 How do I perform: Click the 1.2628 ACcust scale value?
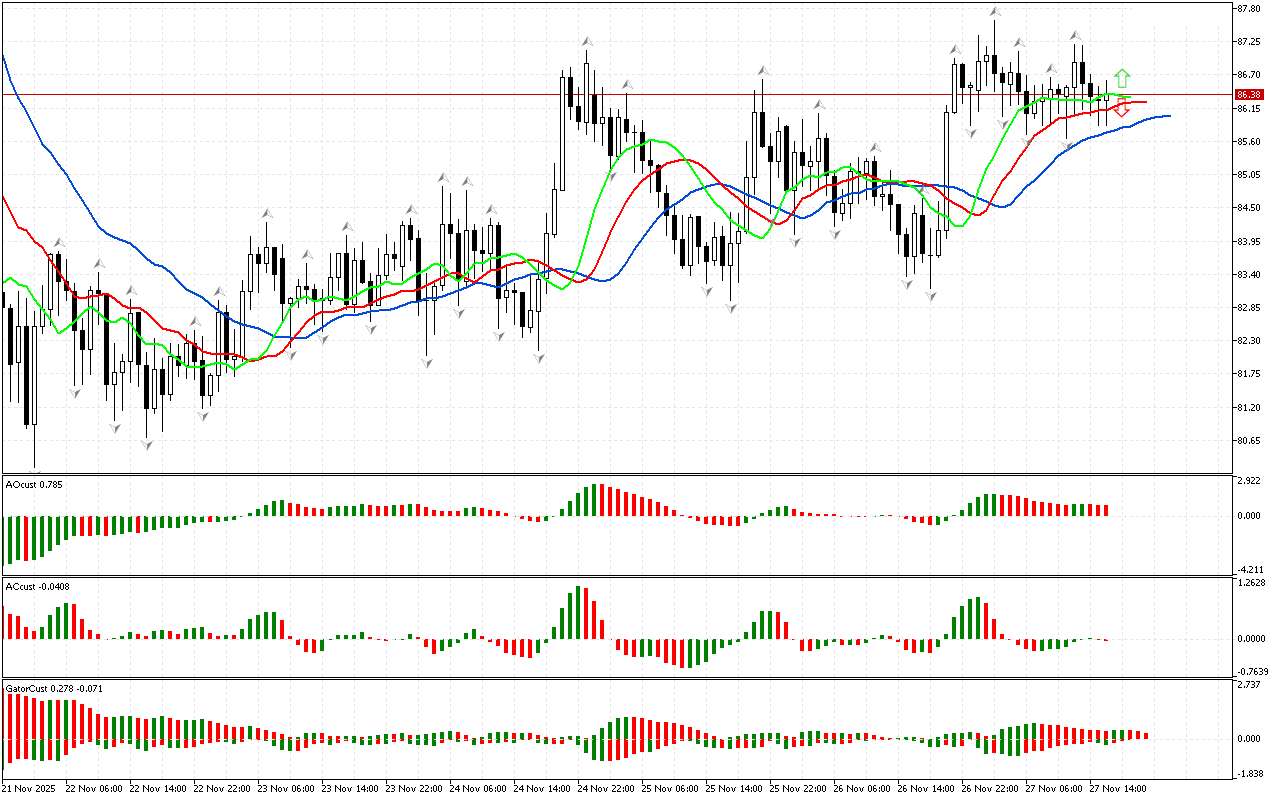[1252, 584]
